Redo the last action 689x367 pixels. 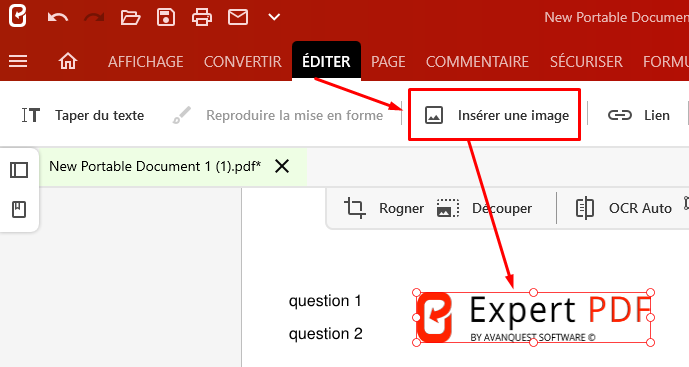click(x=94, y=18)
